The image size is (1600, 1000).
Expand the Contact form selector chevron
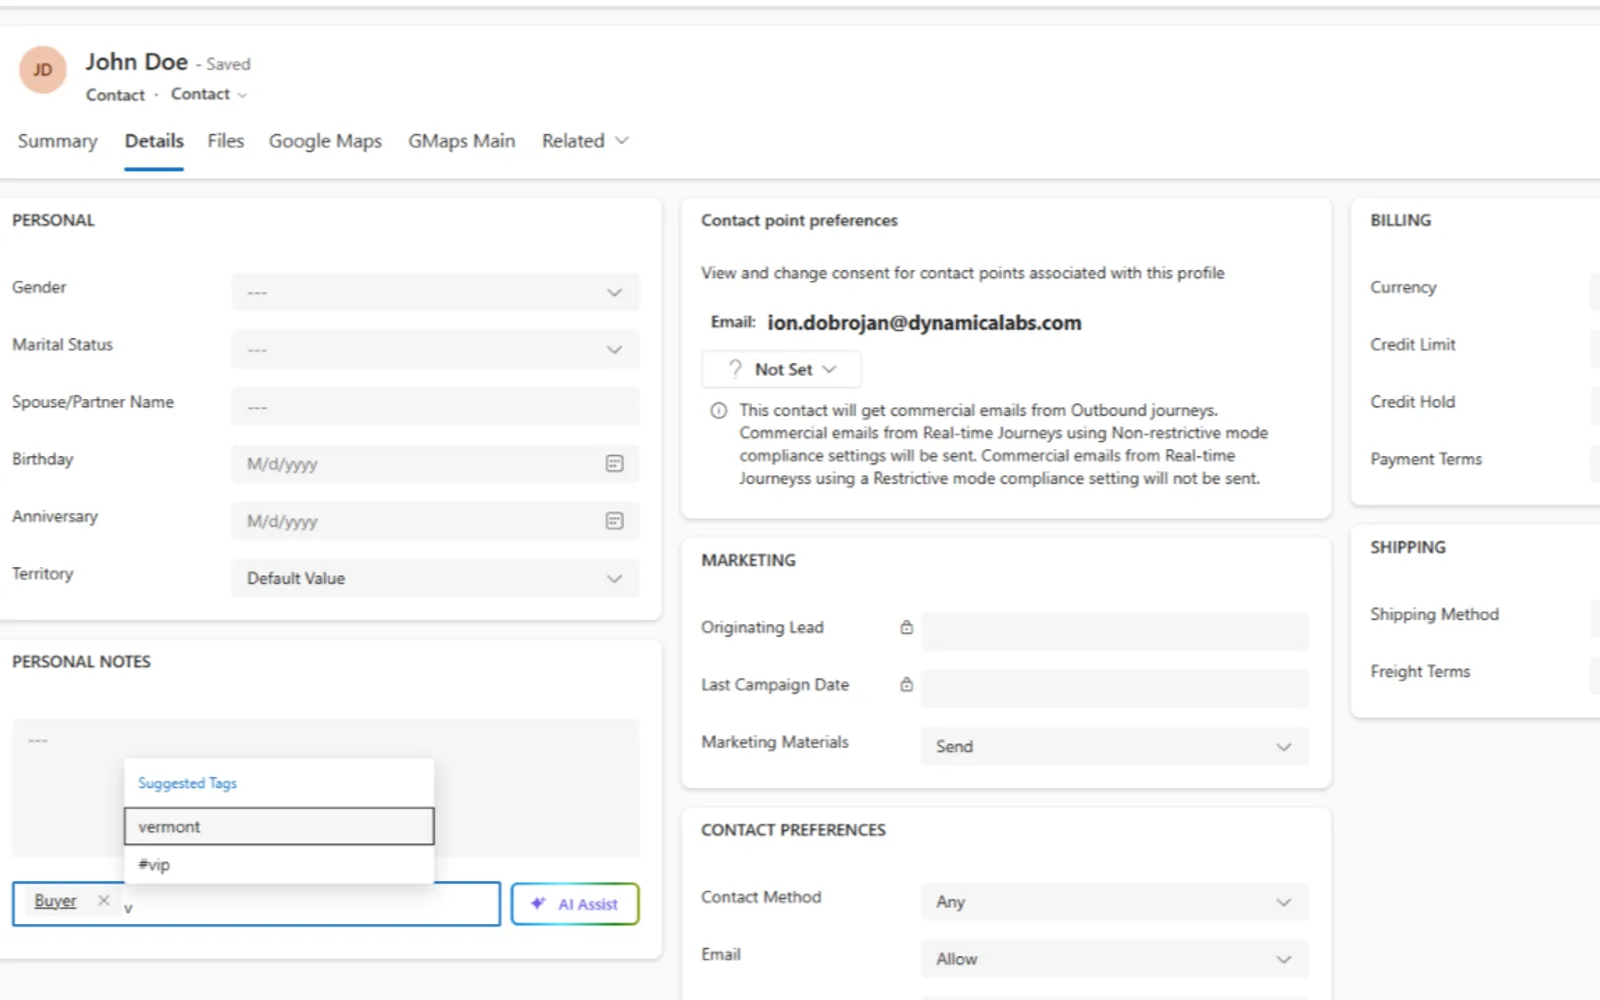click(x=243, y=95)
